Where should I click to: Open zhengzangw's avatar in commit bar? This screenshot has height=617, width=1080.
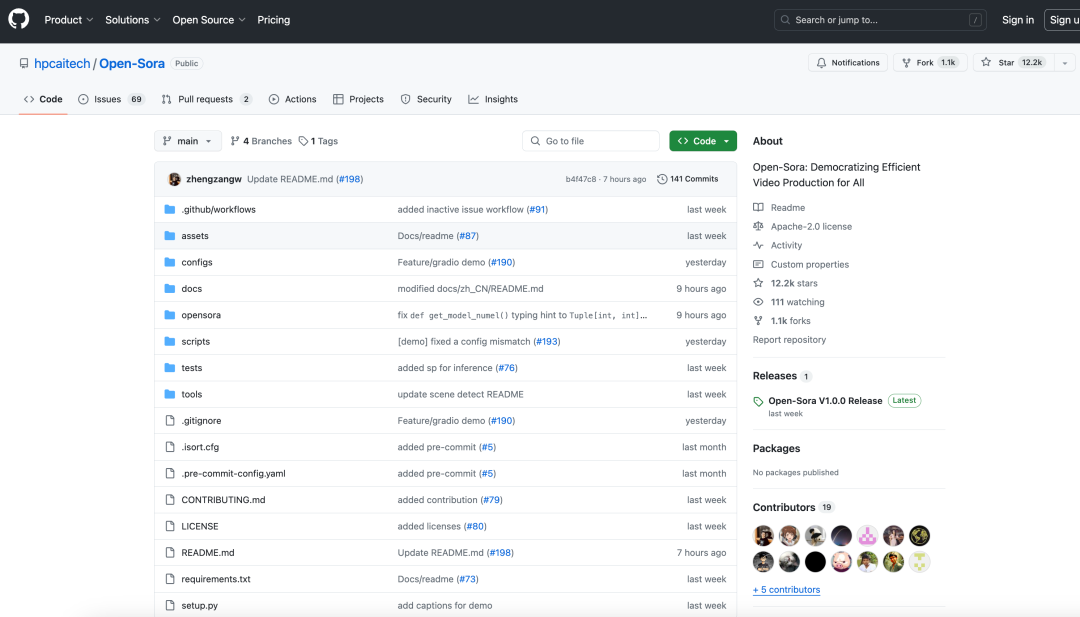coord(174,179)
